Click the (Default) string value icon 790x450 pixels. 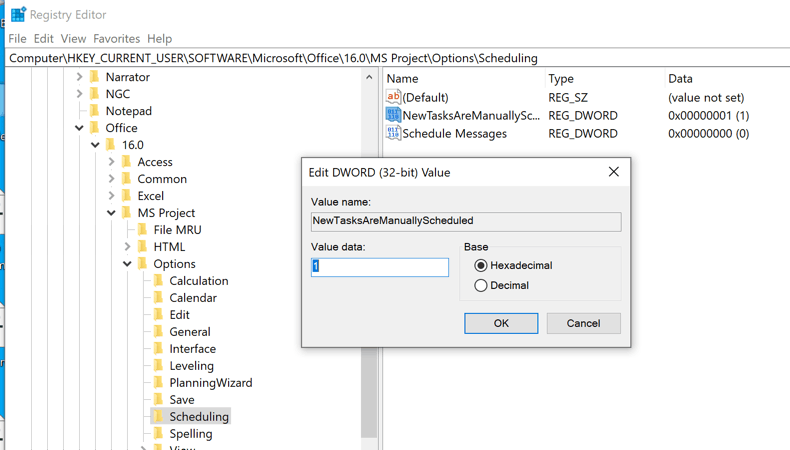tap(393, 97)
